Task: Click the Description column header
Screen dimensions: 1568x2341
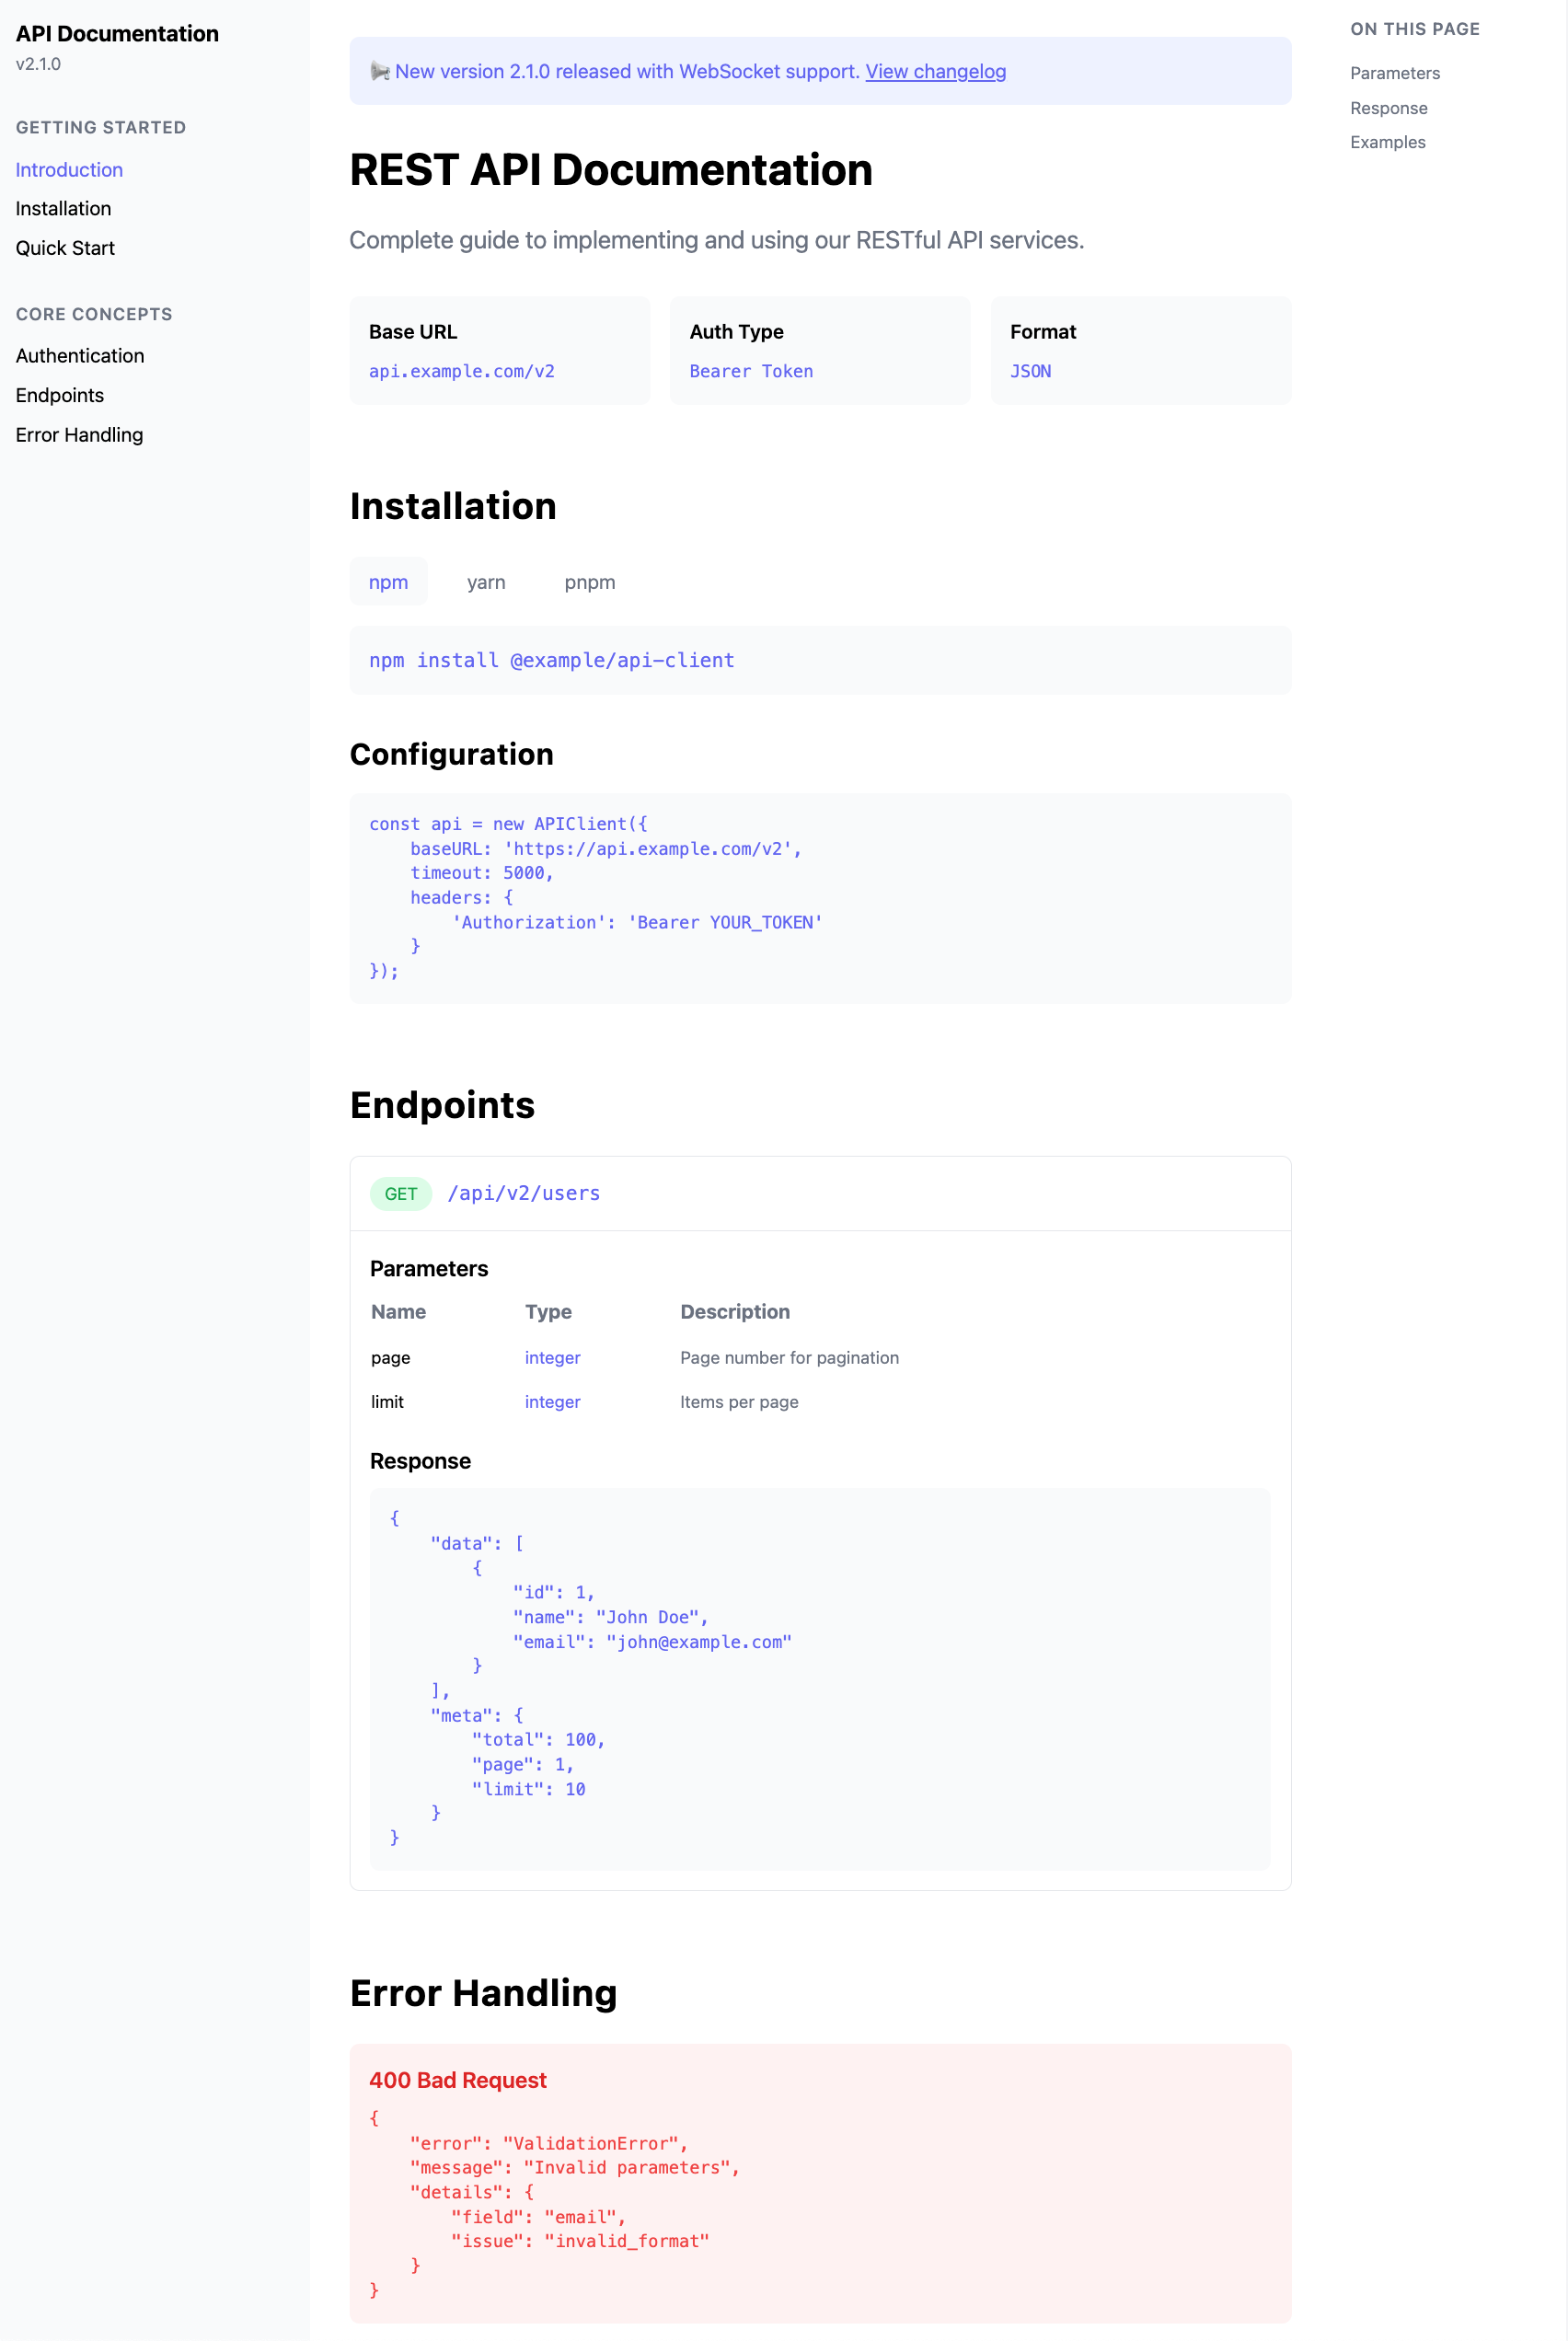Action: pyautogui.click(x=735, y=1311)
